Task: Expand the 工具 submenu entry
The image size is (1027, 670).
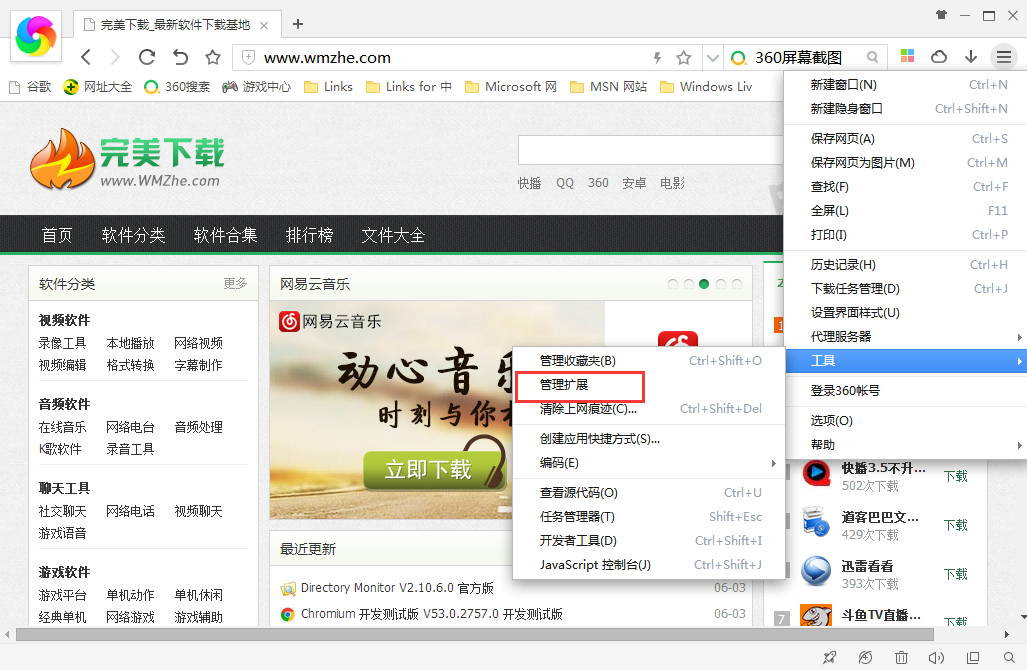Action: pyautogui.click(x=906, y=361)
